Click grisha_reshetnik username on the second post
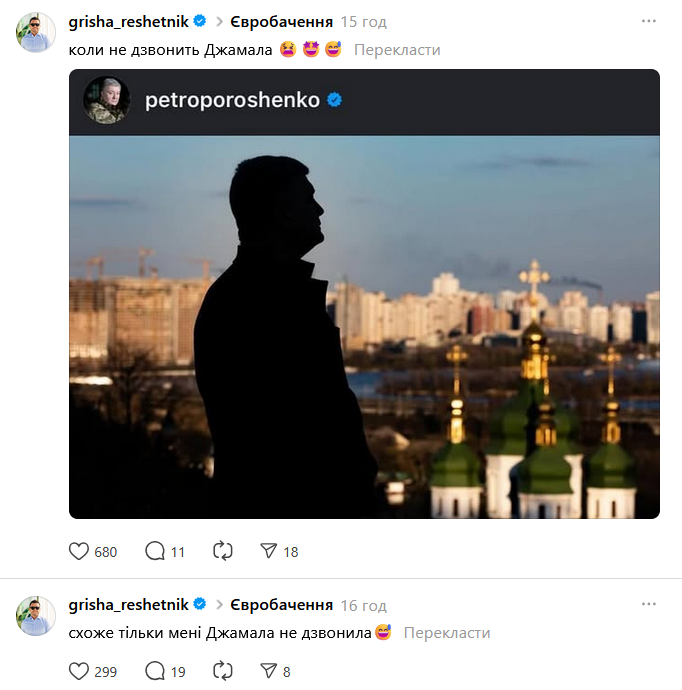 pyautogui.click(x=129, y=605)
